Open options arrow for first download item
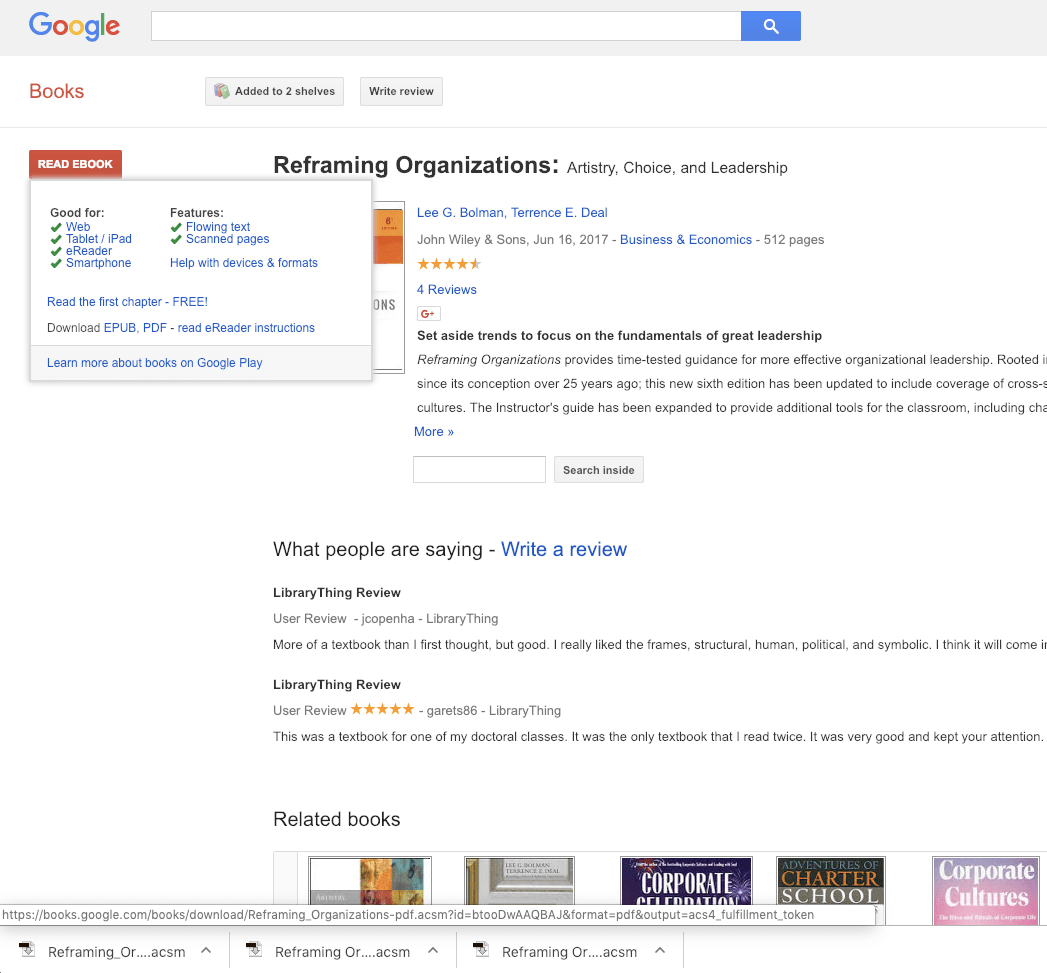1047x973 pixels. (x=206, y=950)
